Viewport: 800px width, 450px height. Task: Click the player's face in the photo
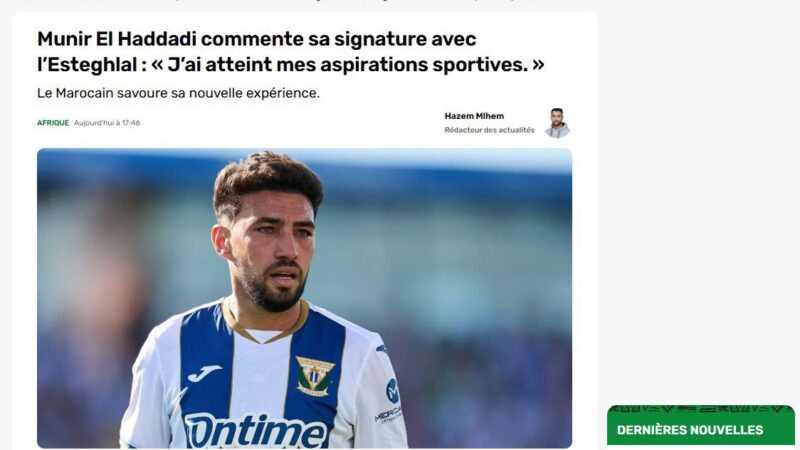tap(272, 247)
